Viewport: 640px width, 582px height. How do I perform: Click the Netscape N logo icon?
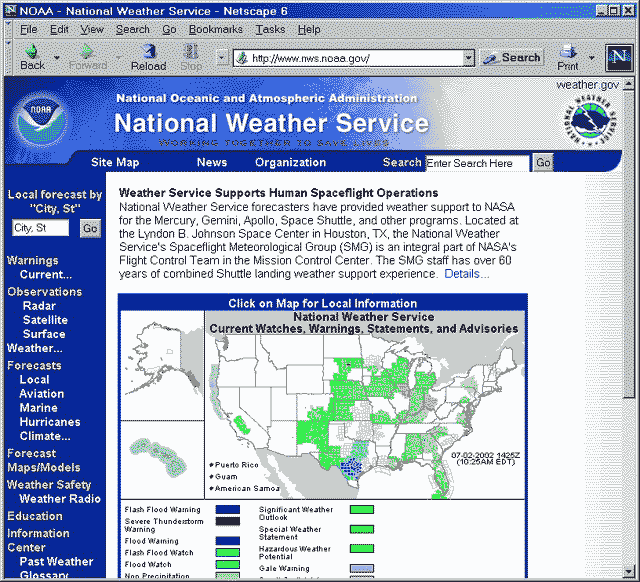[x=619, y=58]
